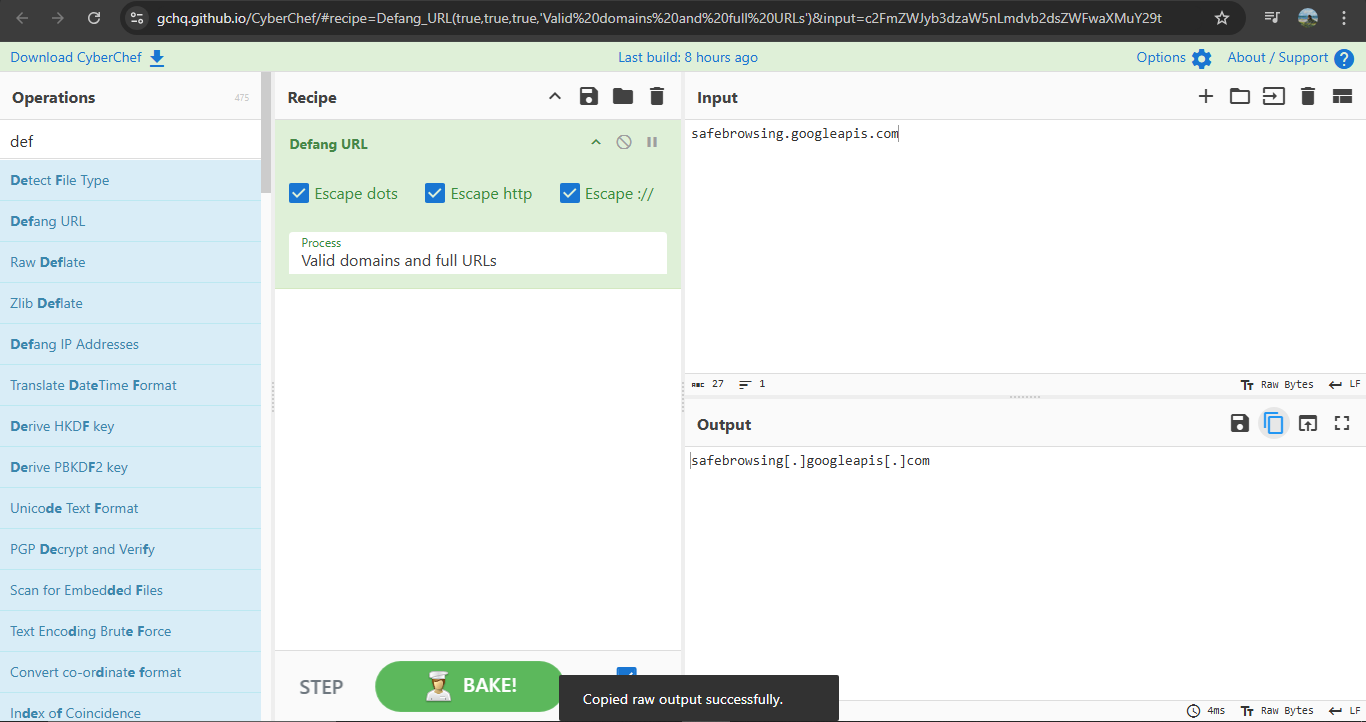Click the operations search field containing "def"

[130, 141]
